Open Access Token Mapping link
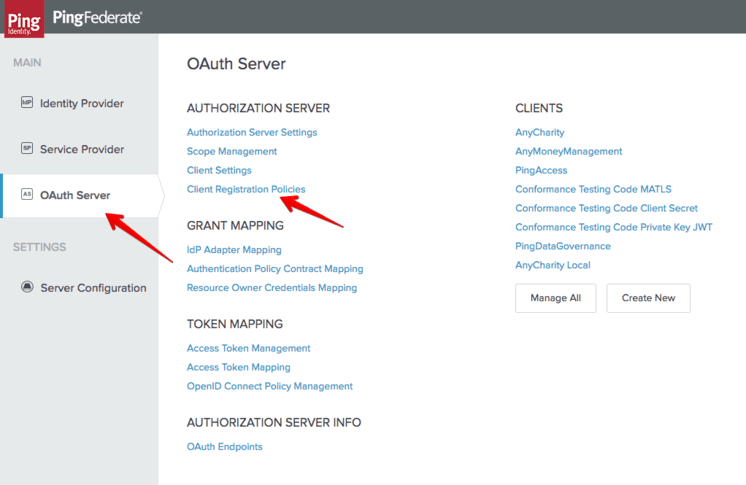Viewport: 746px width, 485px height. tap(238, 367)
